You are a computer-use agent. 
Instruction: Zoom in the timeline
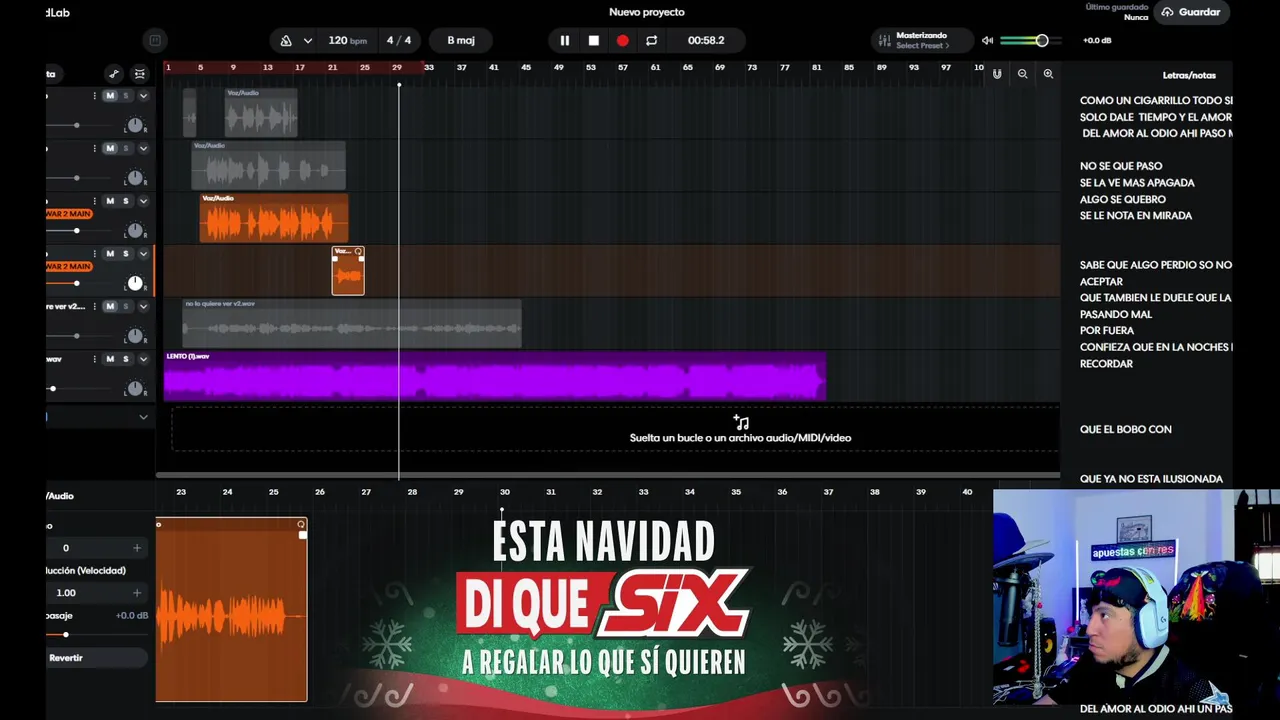(x=1048, y=74)
